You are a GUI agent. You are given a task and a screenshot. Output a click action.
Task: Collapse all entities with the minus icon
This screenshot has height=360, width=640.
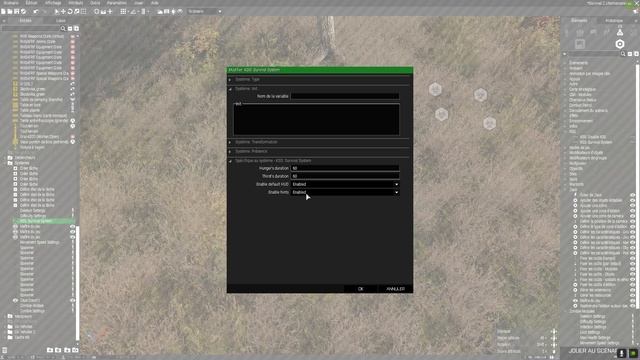coord(70,29)
